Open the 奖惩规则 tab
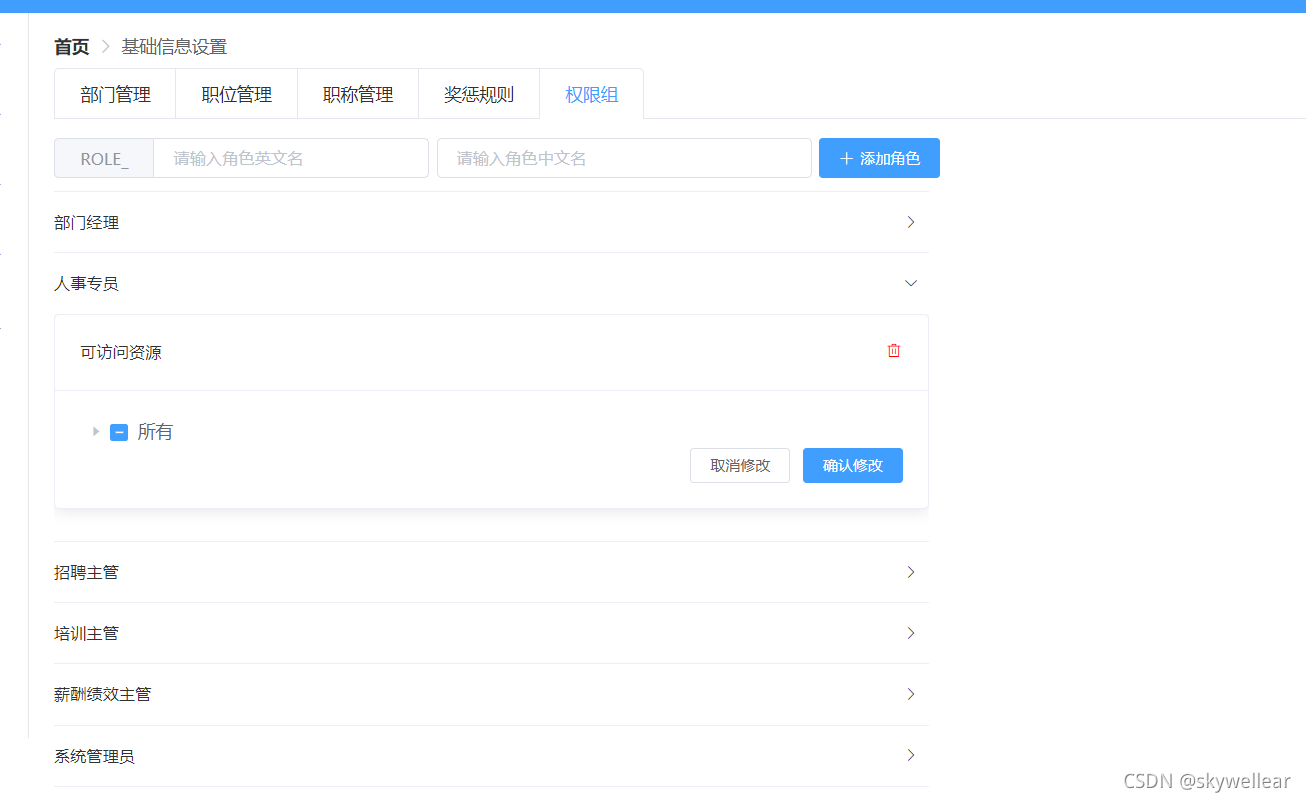The width and height of the screenshot is (1306, 802). [x=478, y=93]
